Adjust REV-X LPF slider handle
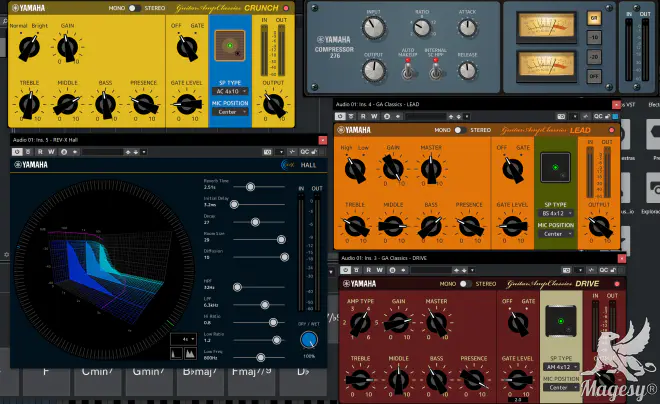The width and height of the screenshot is (660, 404). [x=265, y=304]
